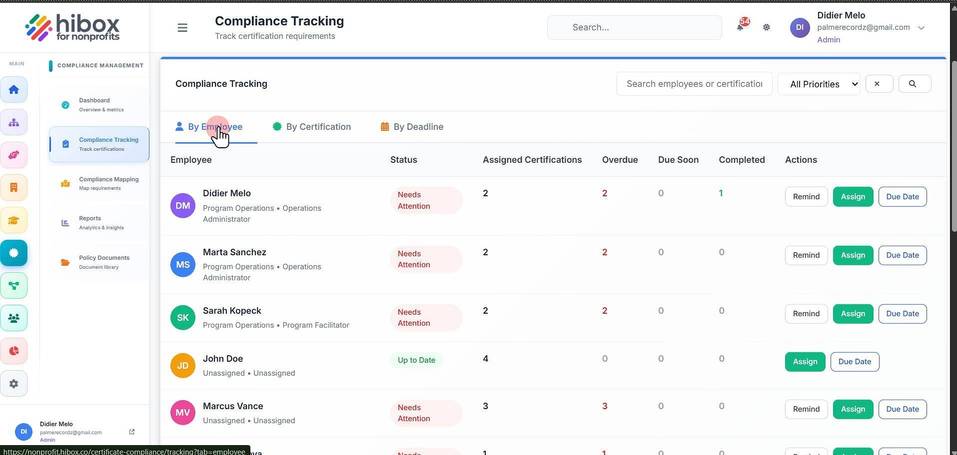
Task: Open the graduation cap training icon
Action: pyautogui.click(x=13, y=220)
